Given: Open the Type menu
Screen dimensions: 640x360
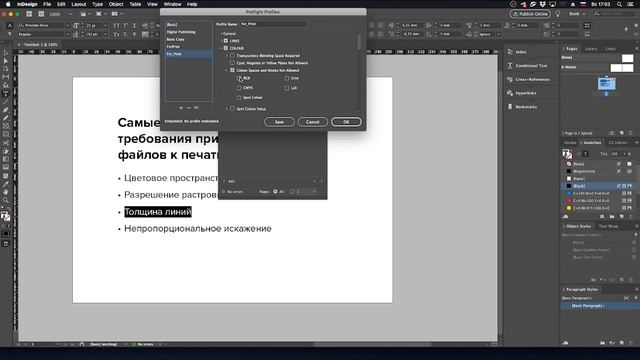Looking at the screenshot, I should [x=97, y=4].
